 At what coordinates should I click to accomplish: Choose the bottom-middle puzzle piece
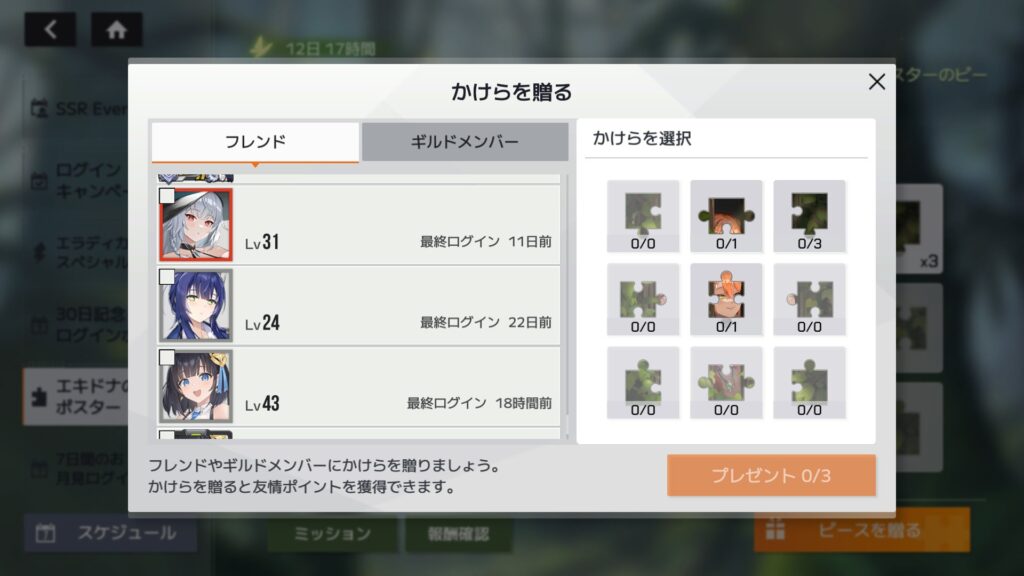tap(726, 383)
